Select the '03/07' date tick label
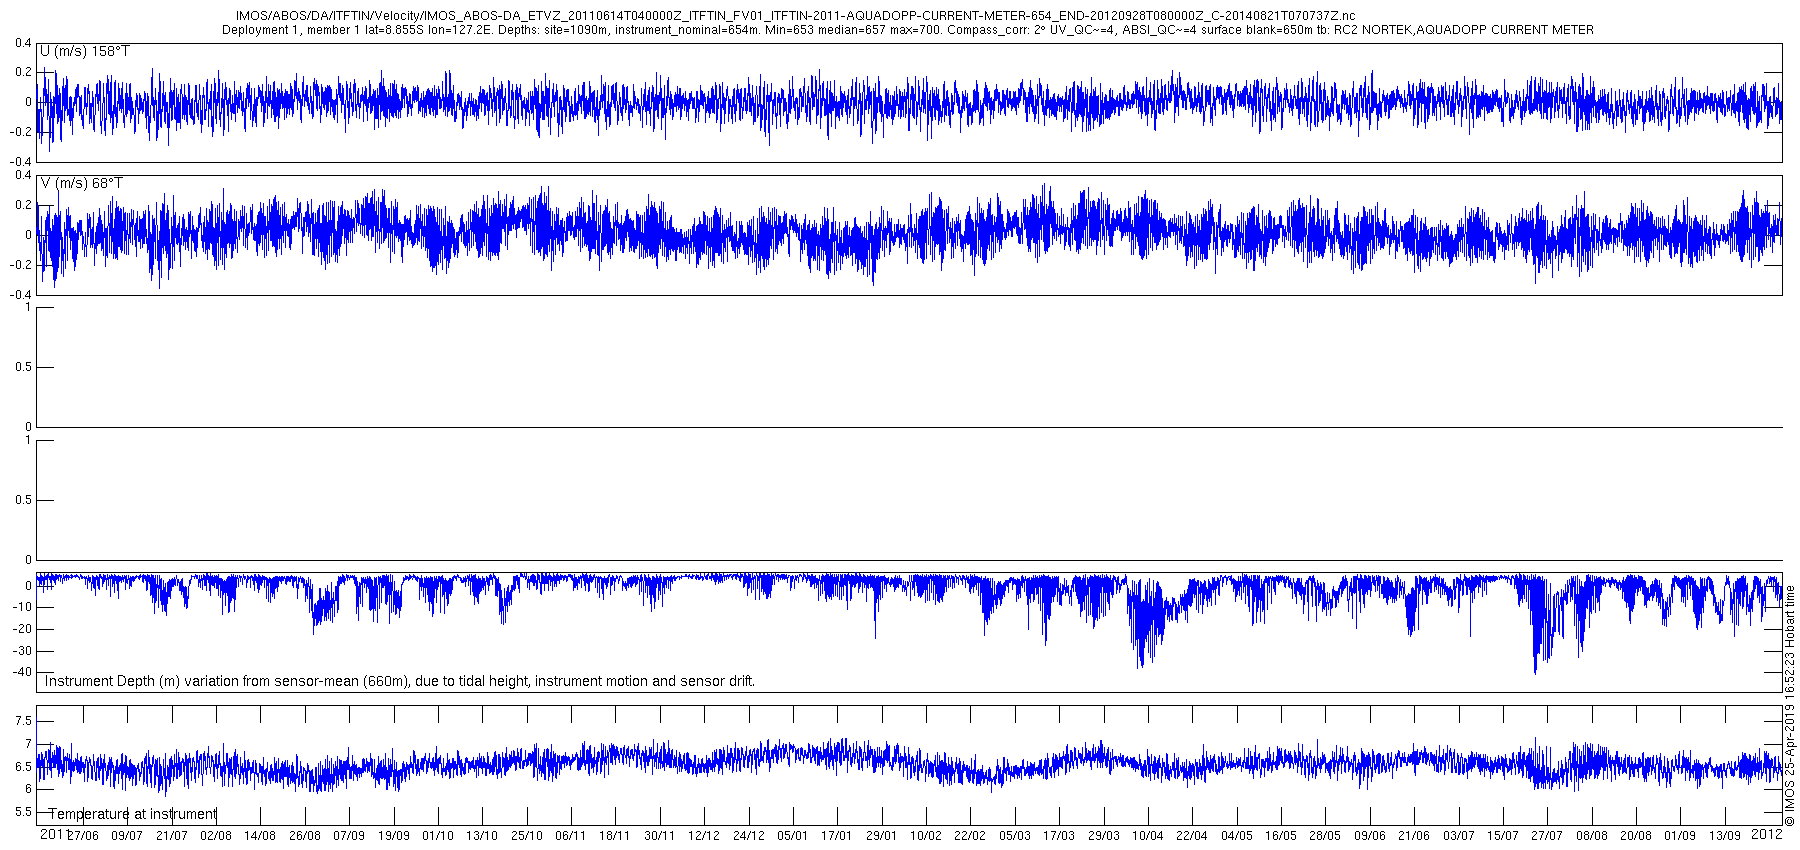 tap(1458, 836)
